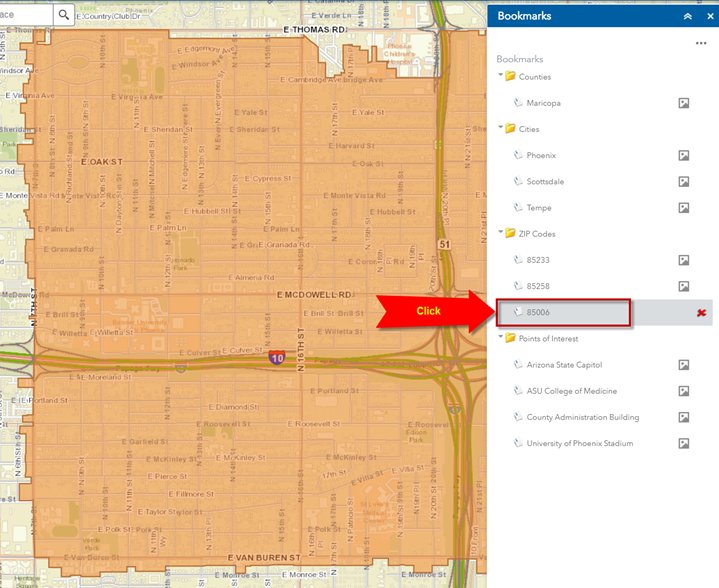Click inside the map search input field
The height and width of the screenshot is (588, 719).
pos(25,14)
